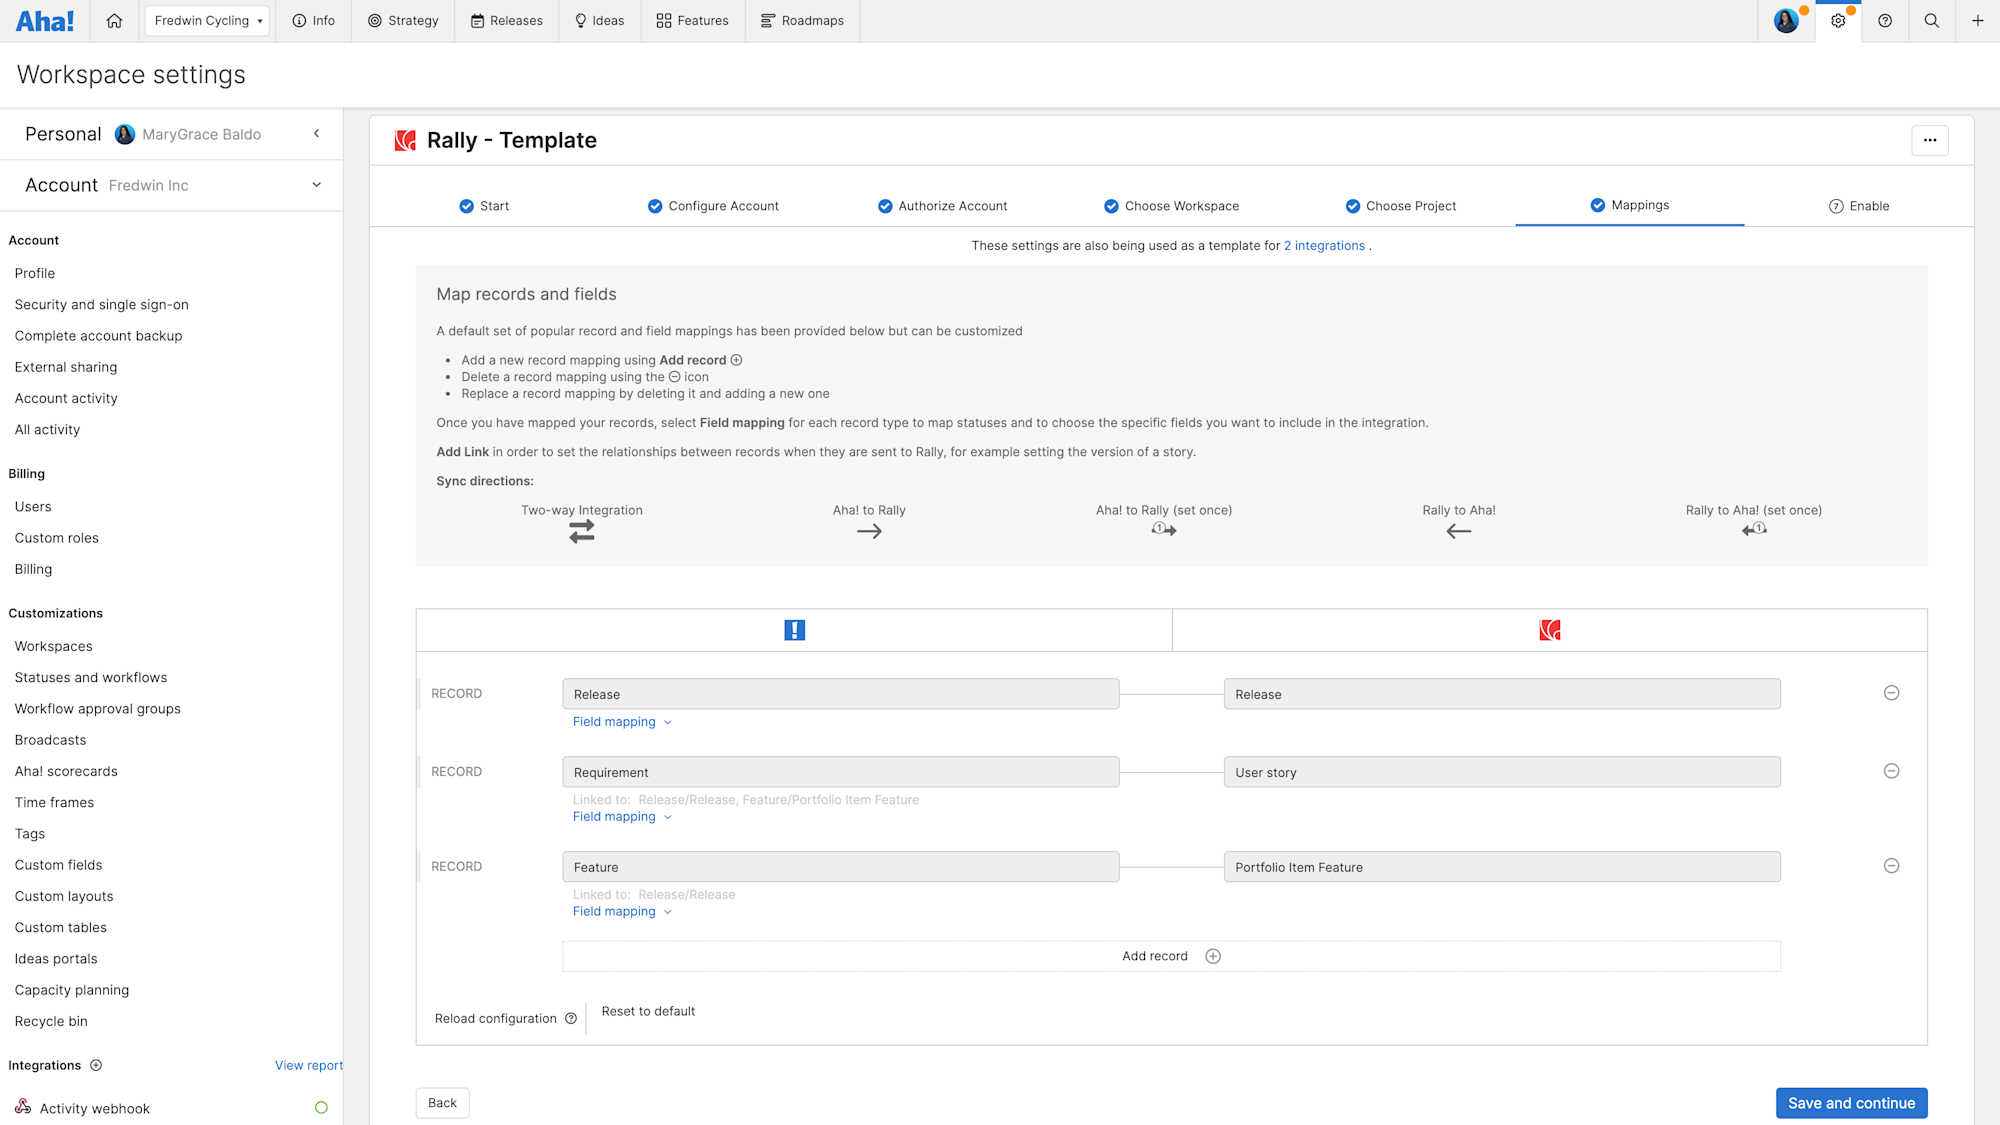
Task: Open the Fredwin Cycling workspace dropdown
Action: point(206,20)
